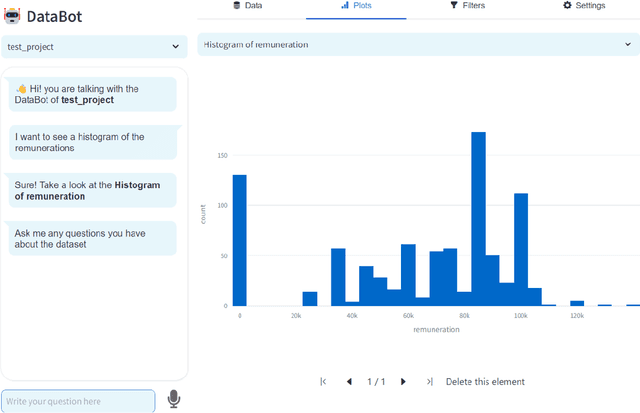Click the histogram bar at 100k
The width and height of the screenshot is (640, 413).
(521, 249)
